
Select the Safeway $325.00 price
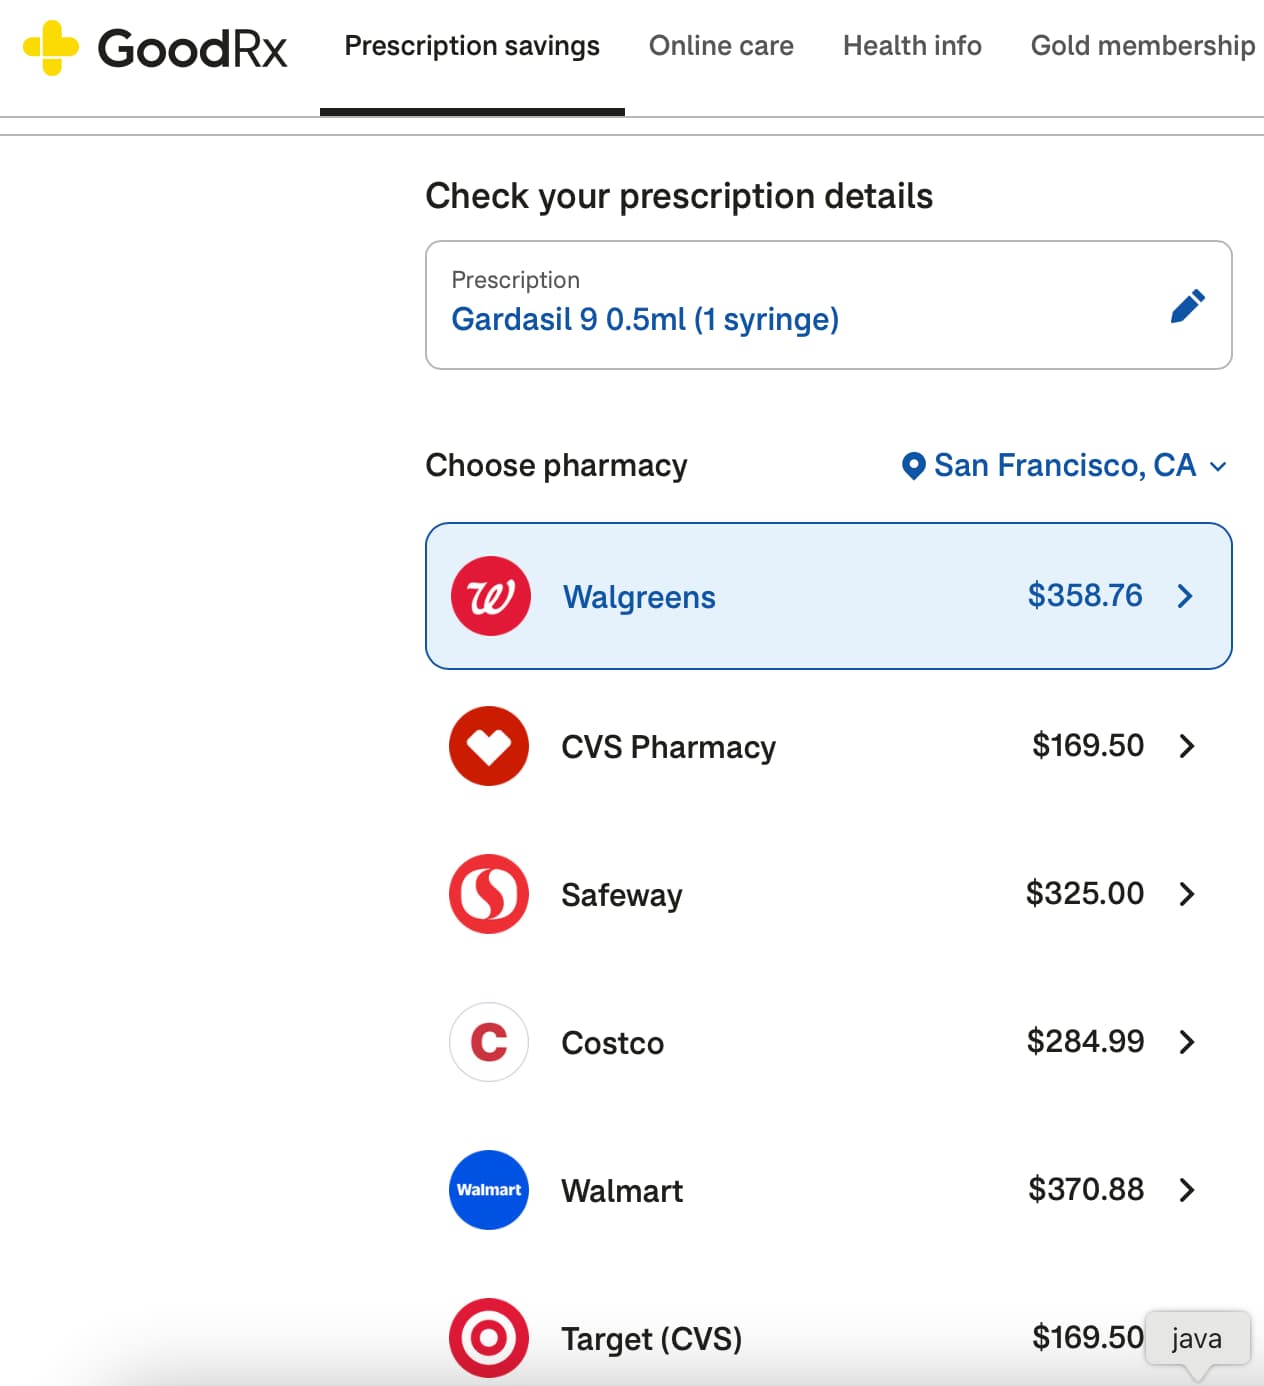(x=1084, y=893)
